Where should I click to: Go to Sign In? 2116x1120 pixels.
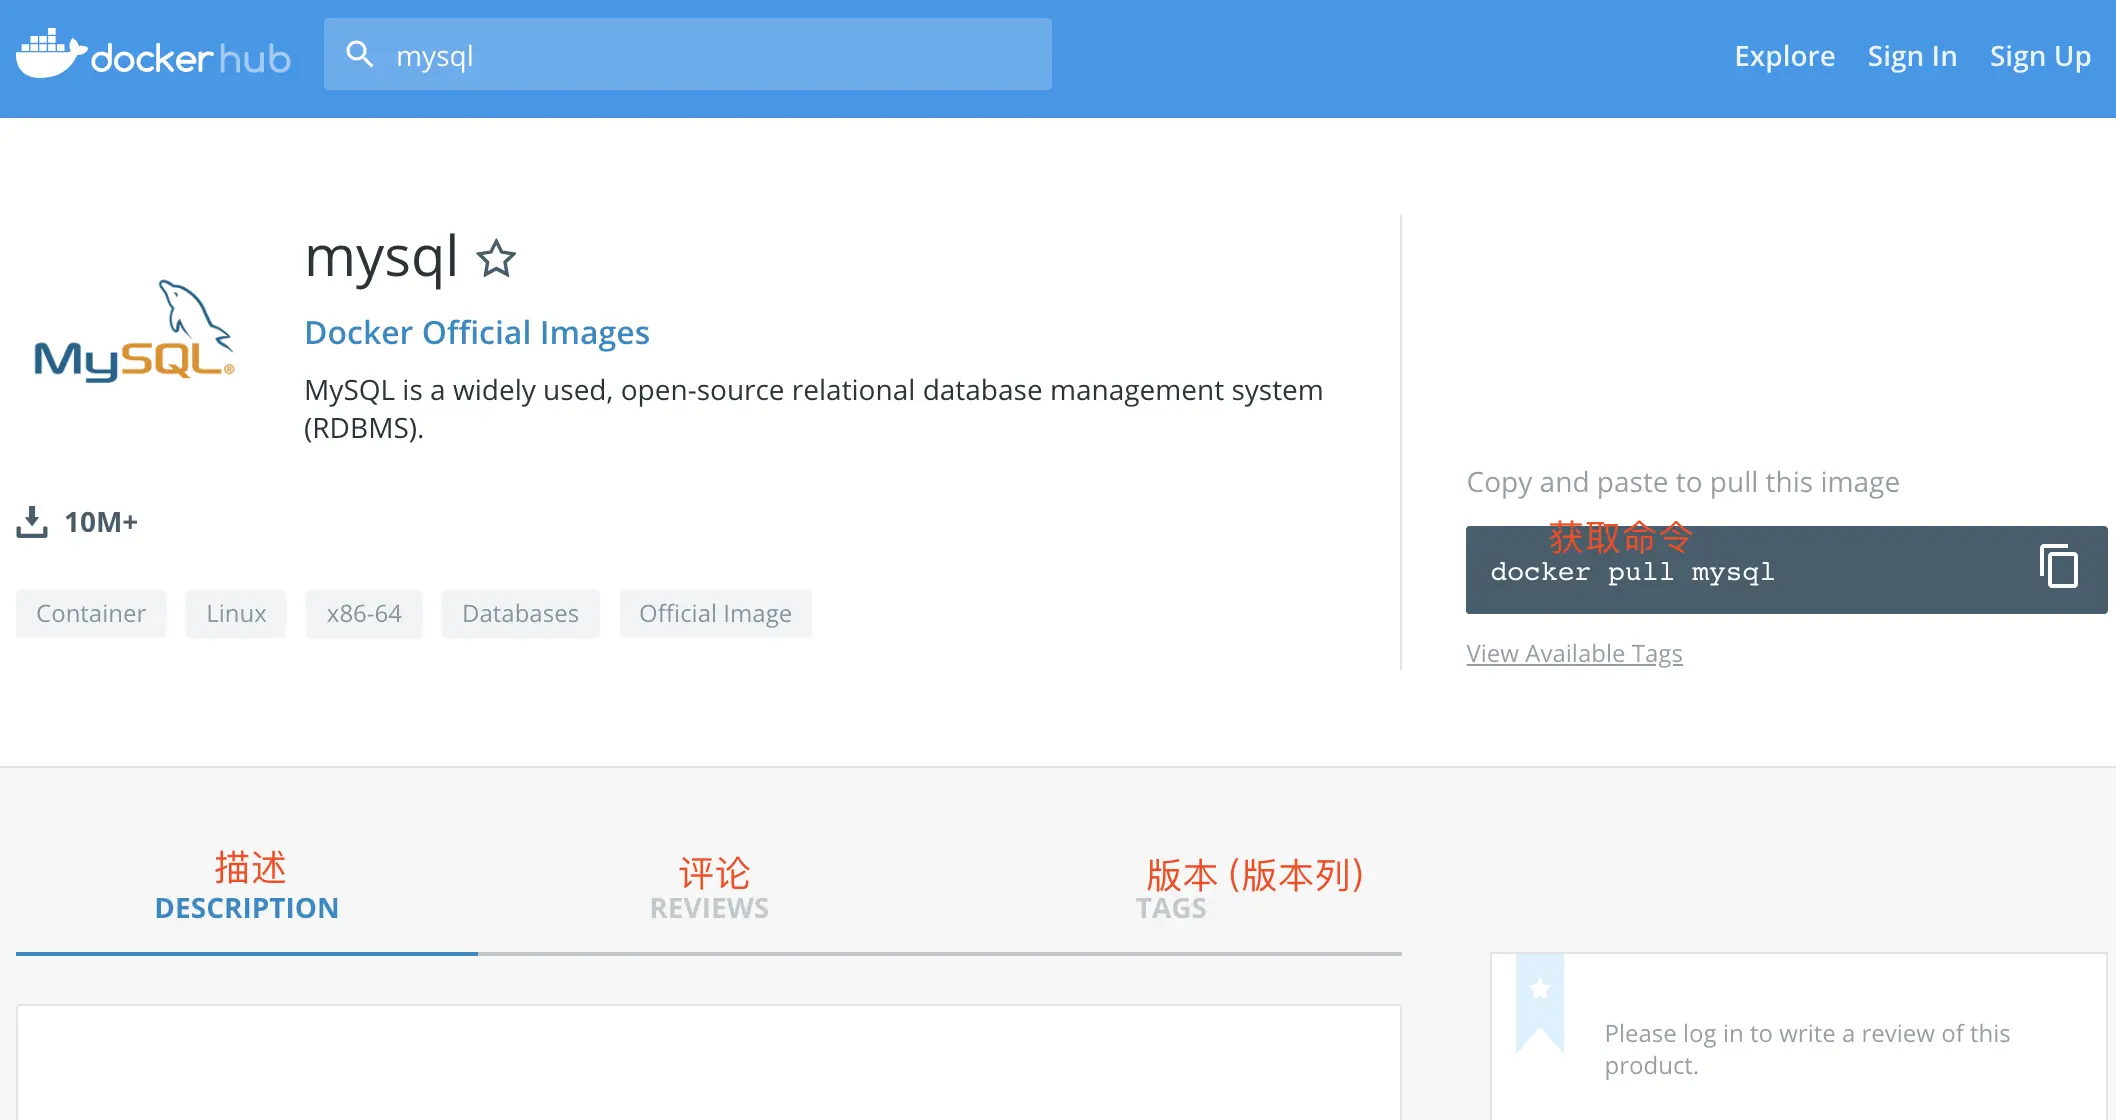[x=1911, y=56]
